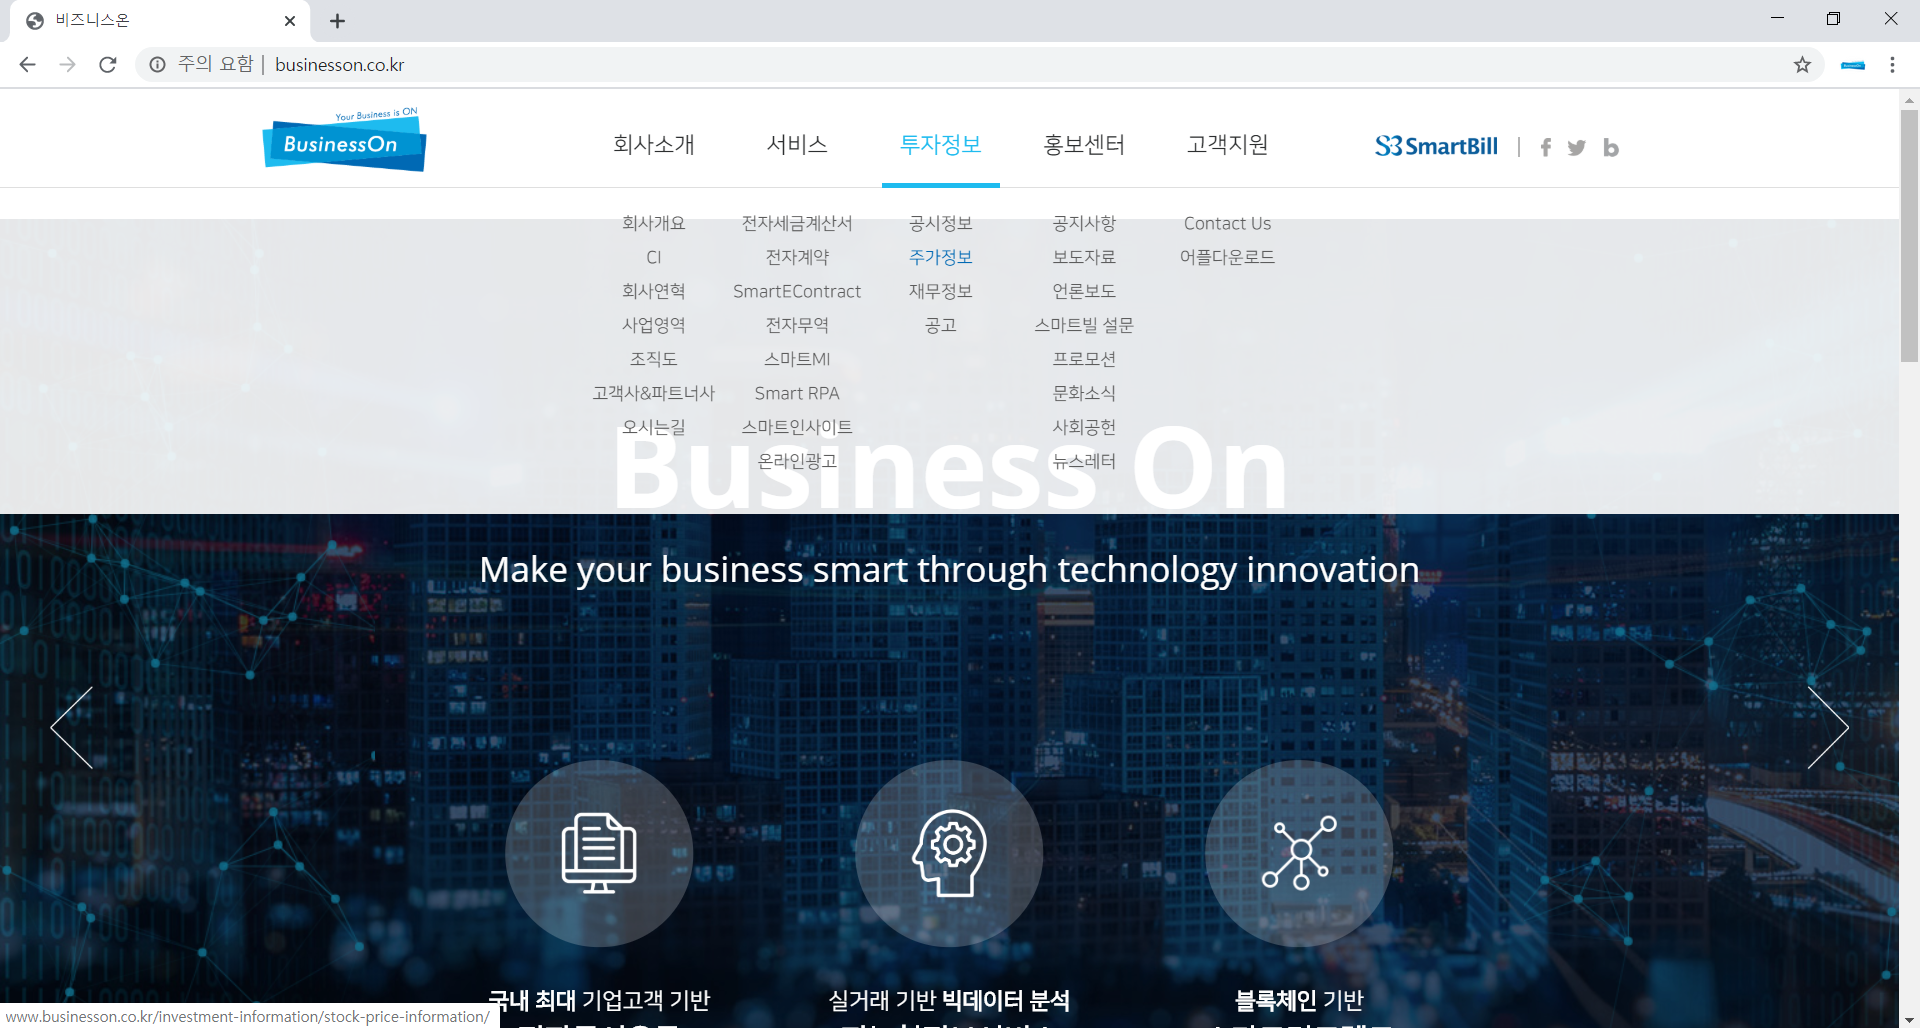
Task: Open the 스마트MI service link
Action: point(797,359)
